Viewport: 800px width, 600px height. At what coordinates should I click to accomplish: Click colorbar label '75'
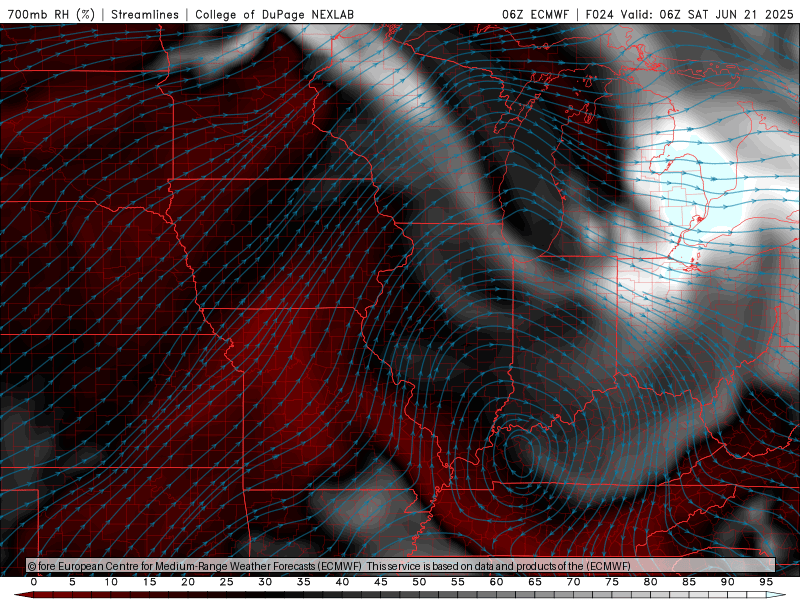coord(612,582)
